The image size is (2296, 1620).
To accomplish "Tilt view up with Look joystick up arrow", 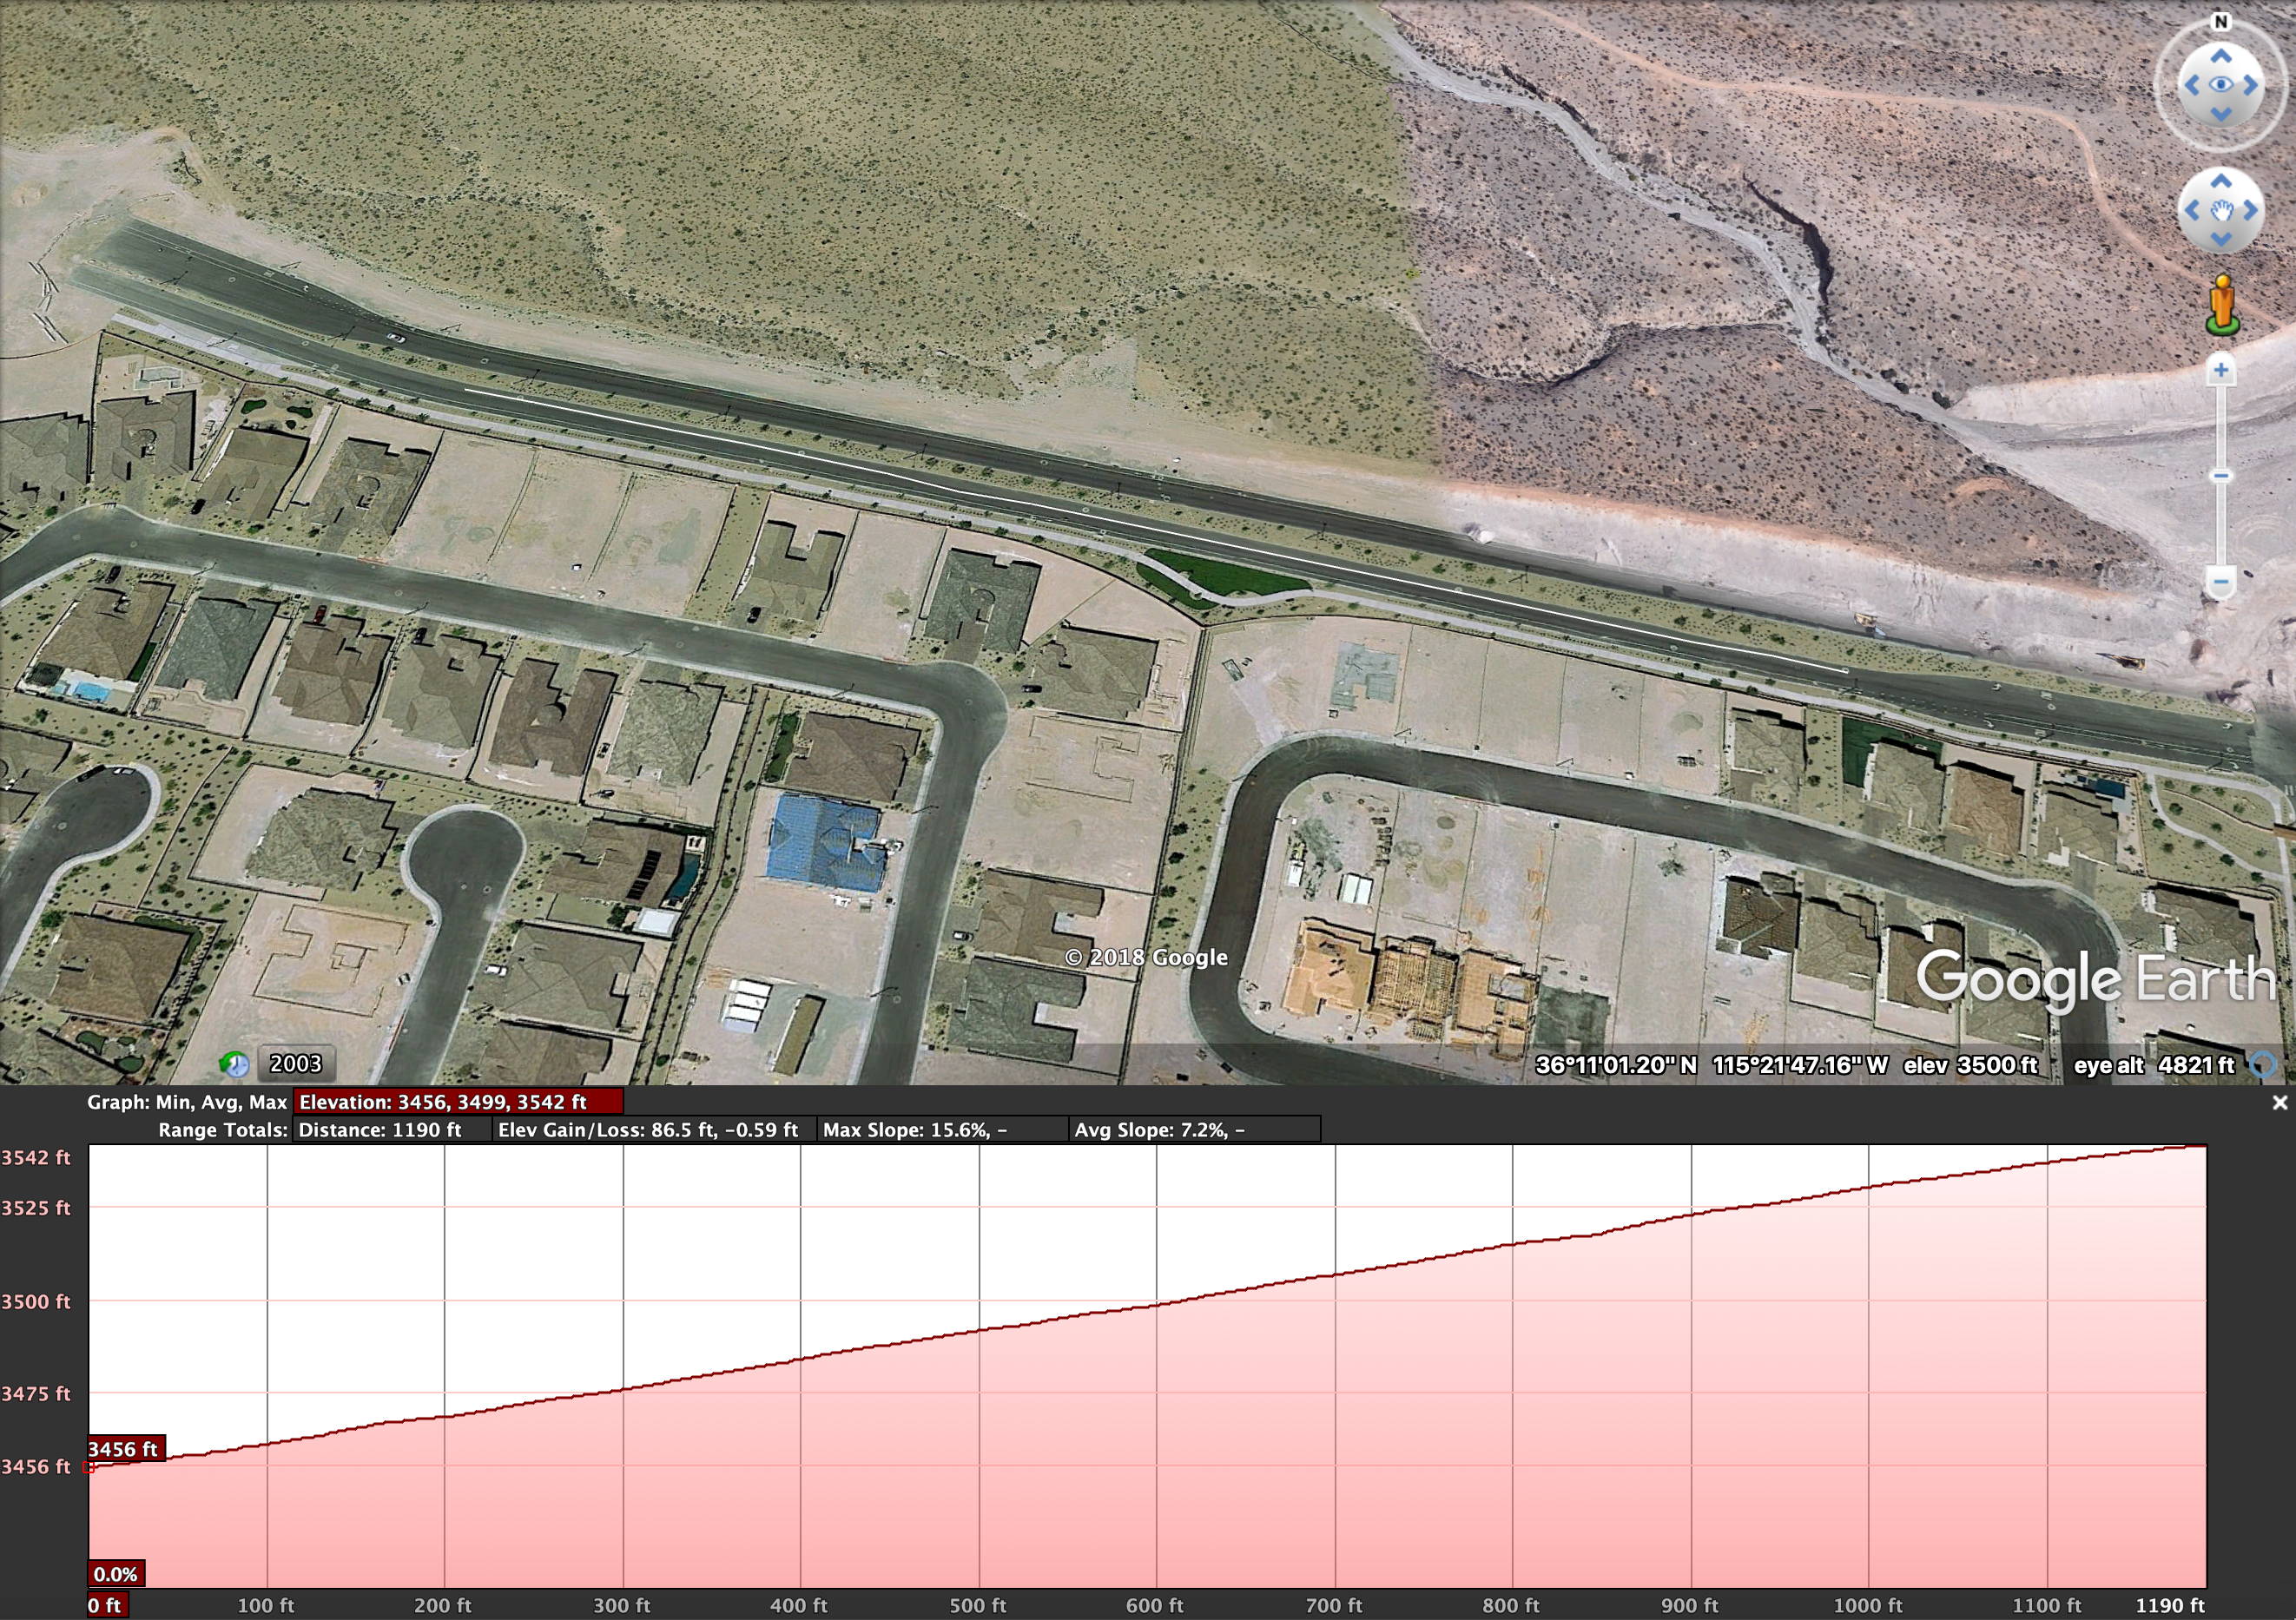I will coord(2220,56).
